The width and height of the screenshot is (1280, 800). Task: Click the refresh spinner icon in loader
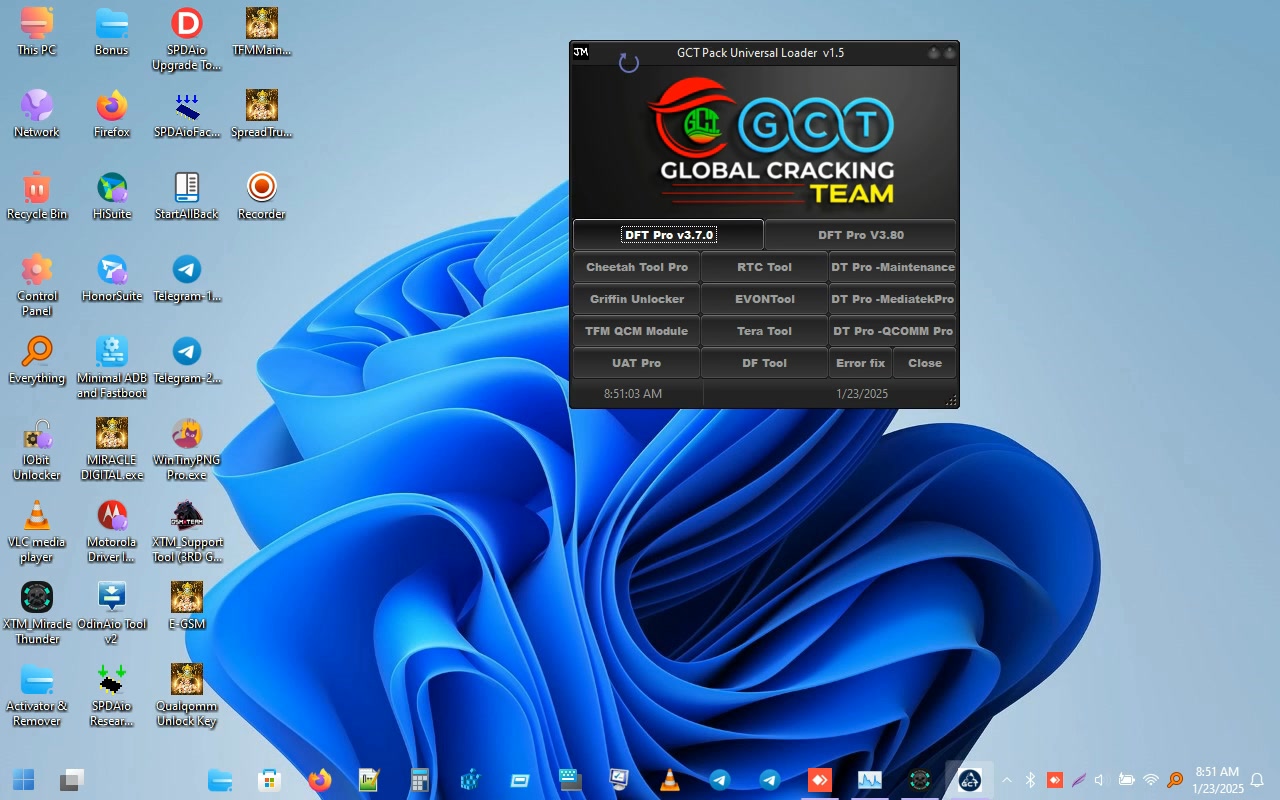click(x=629, y=63)
